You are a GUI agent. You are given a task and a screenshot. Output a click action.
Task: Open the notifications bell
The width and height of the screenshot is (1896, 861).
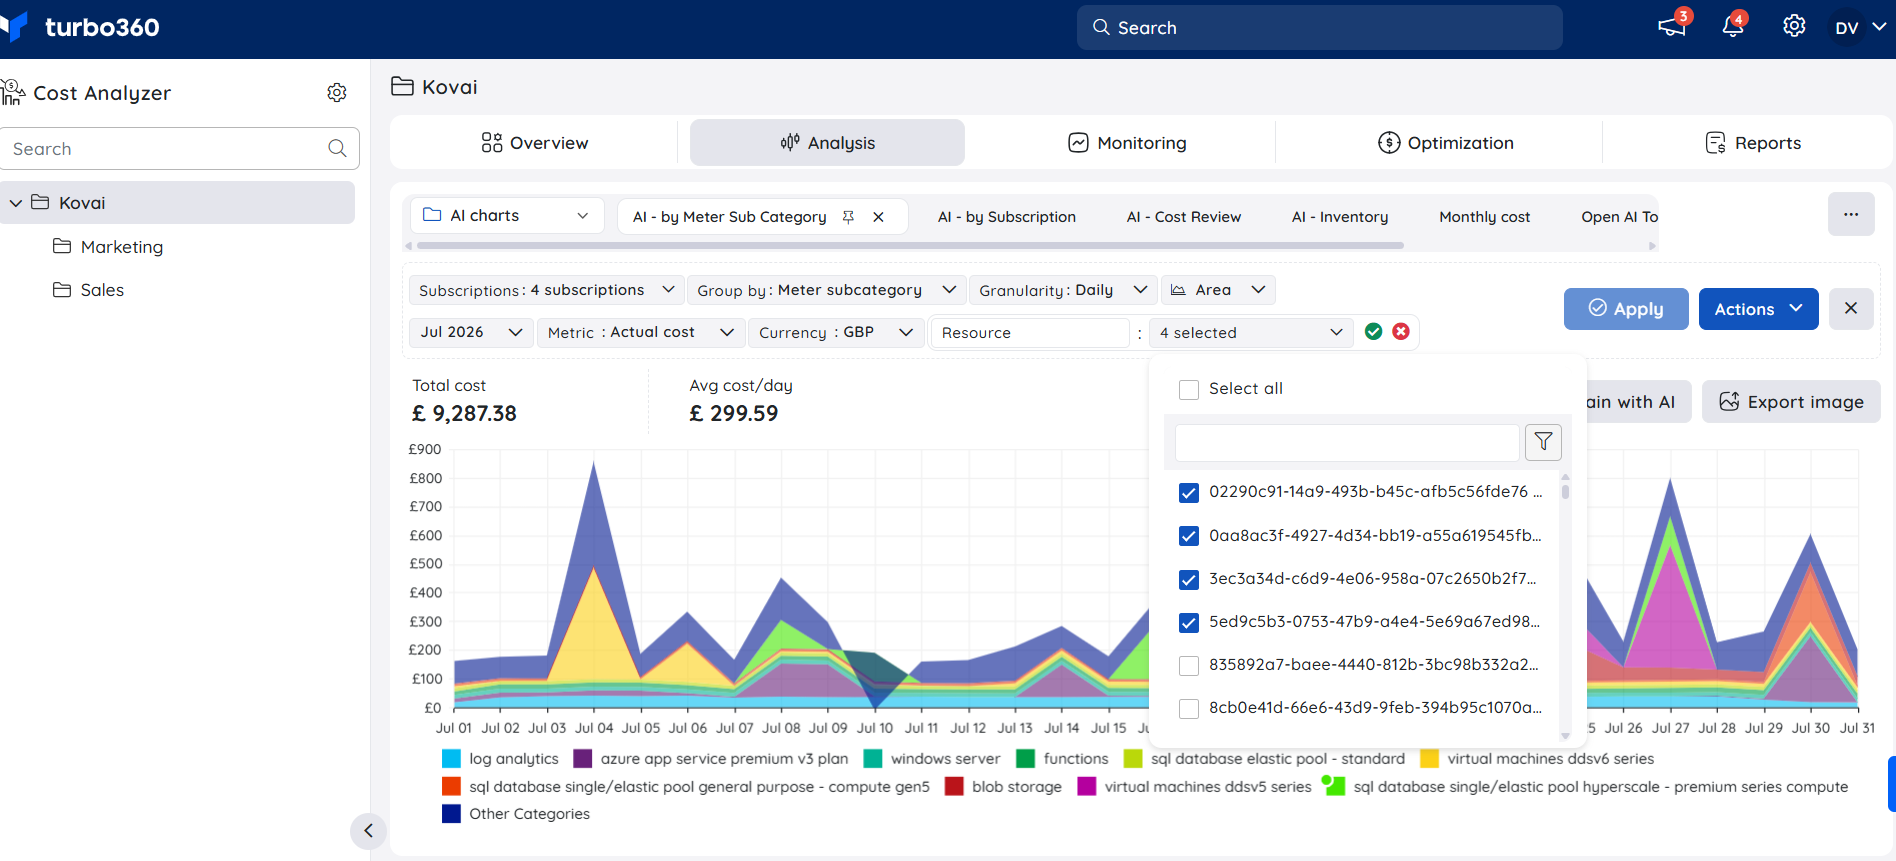[x=1733, y=26]
